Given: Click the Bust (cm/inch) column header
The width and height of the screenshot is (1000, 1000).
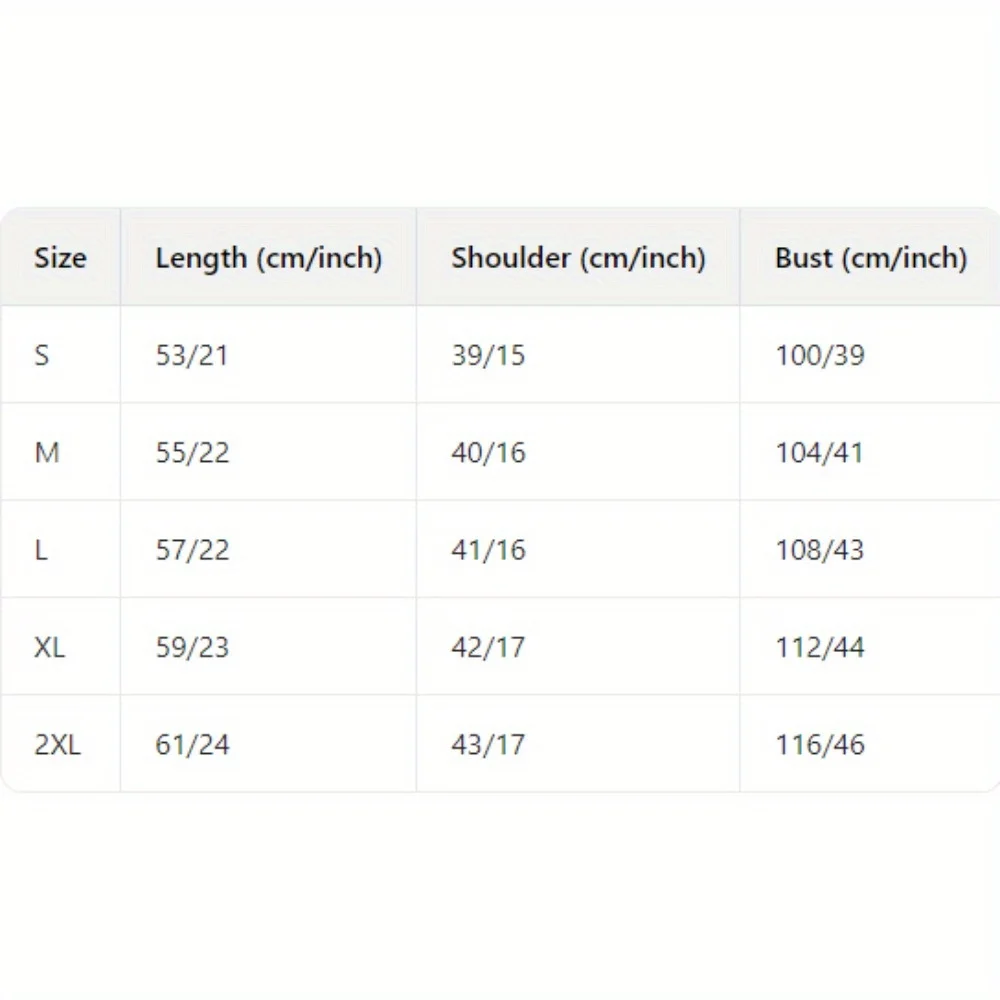Looking at the screenshot, I should click(x=870, y=258).
